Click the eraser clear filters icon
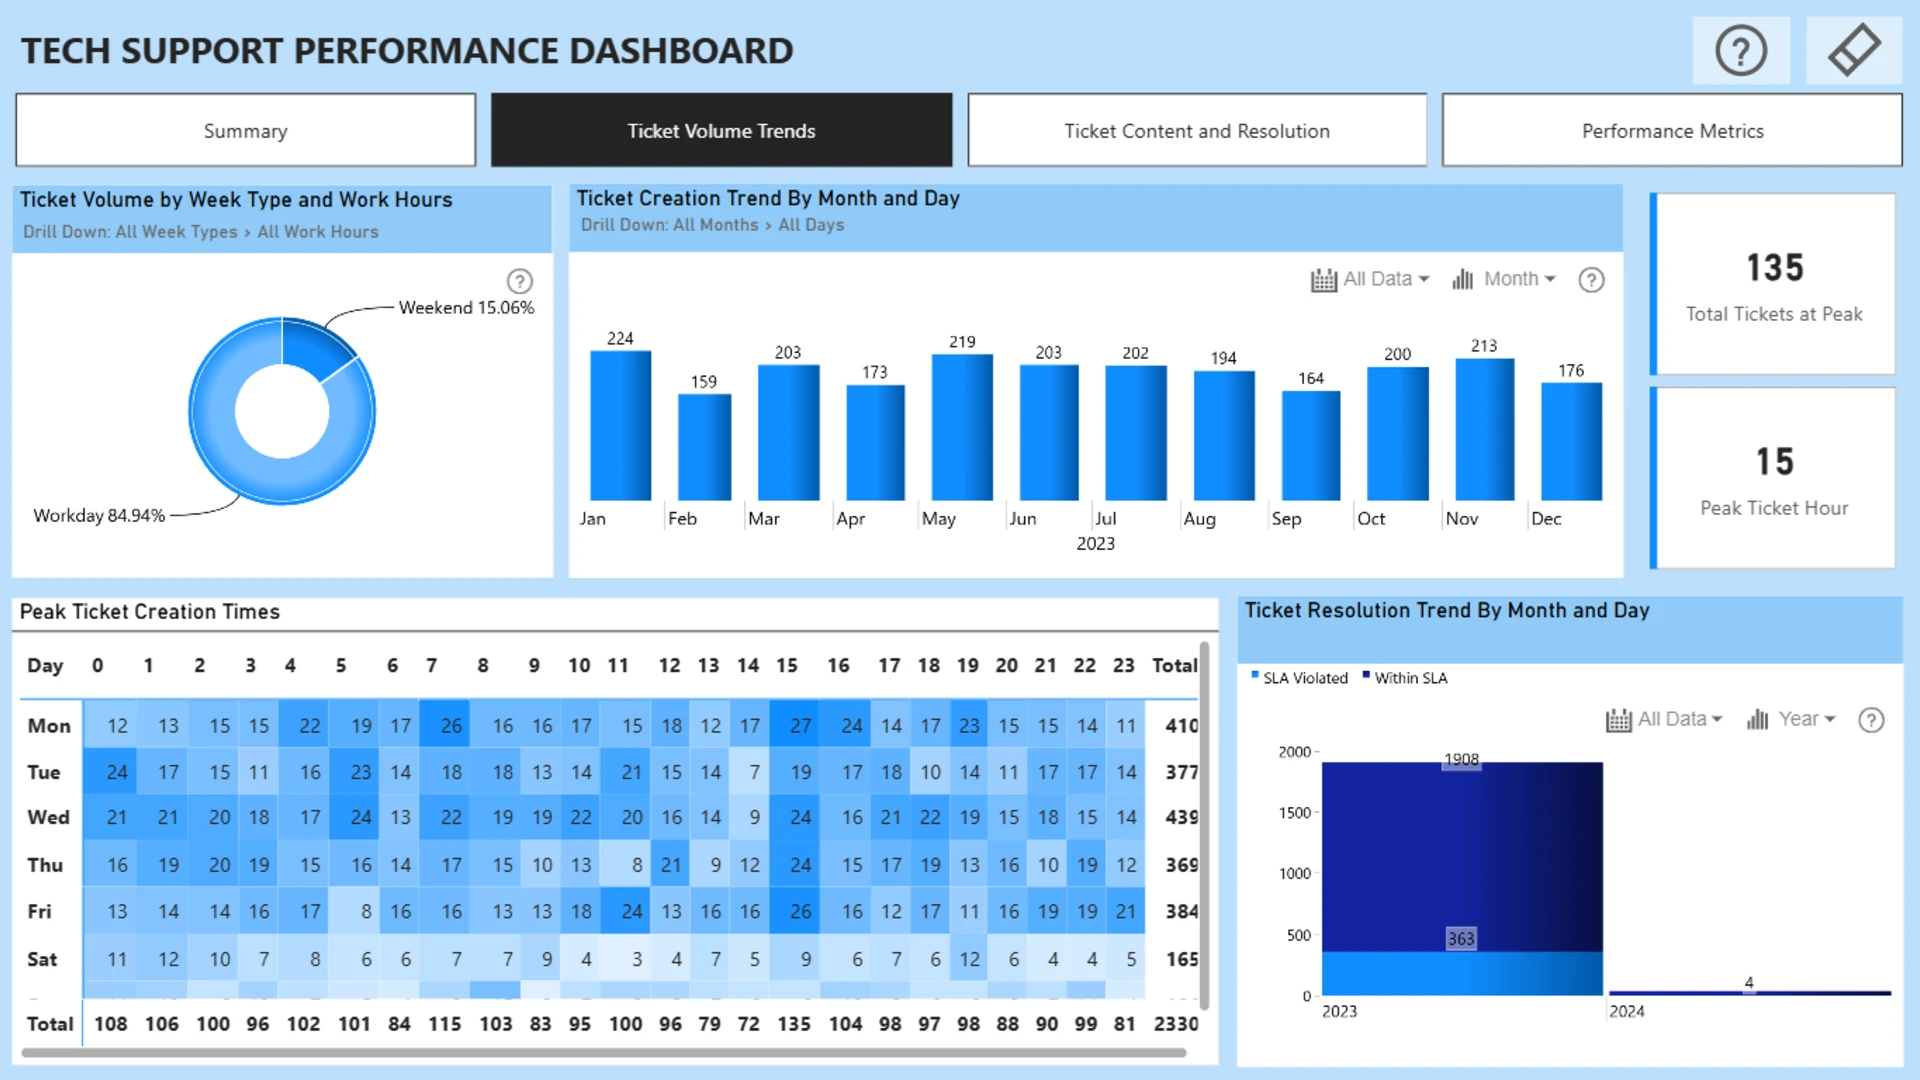The width and height of the screenshot is (1920, 1080). (x=1854, y=51)
